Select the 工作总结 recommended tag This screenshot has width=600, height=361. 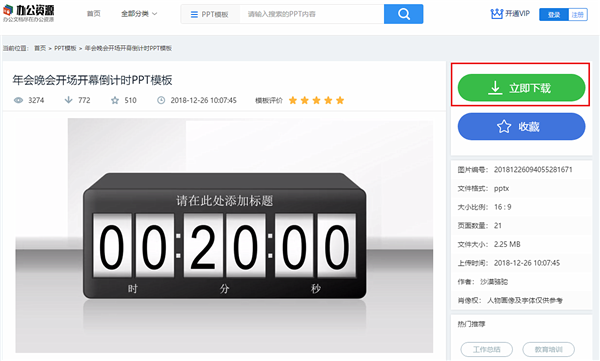486,349
